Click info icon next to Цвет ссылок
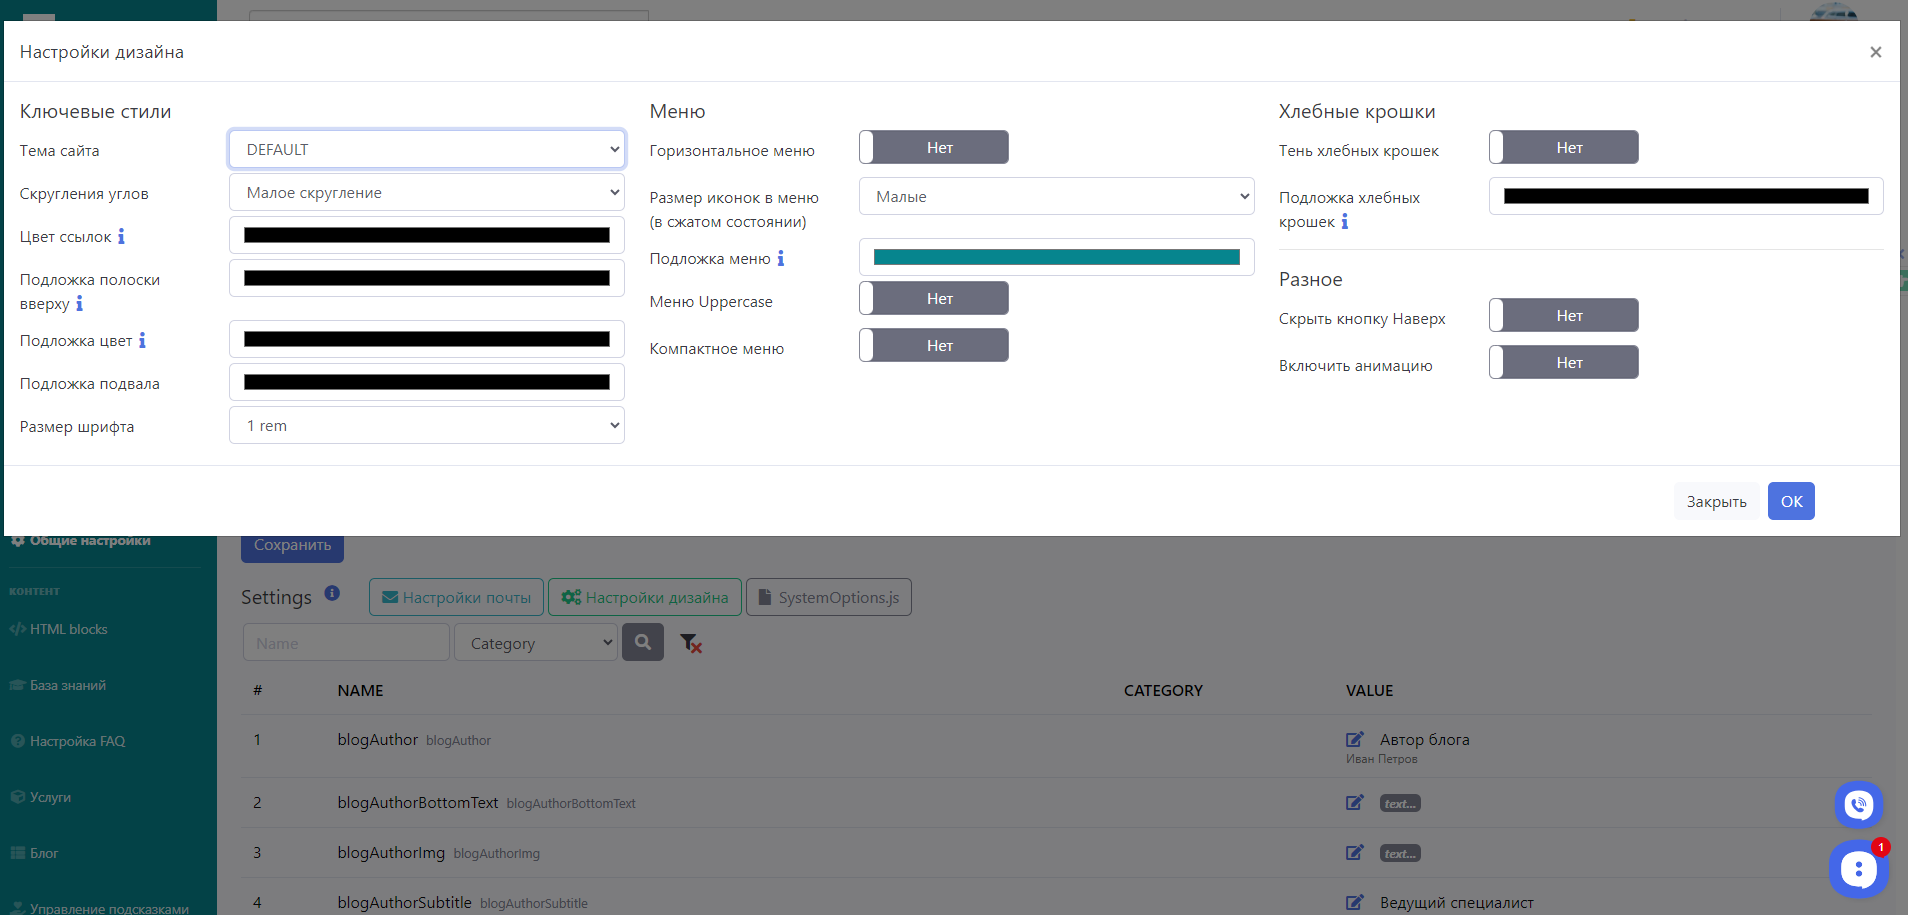Viewport: 1908px width, 915px height. pyautogui.click(x=121, y=237)
